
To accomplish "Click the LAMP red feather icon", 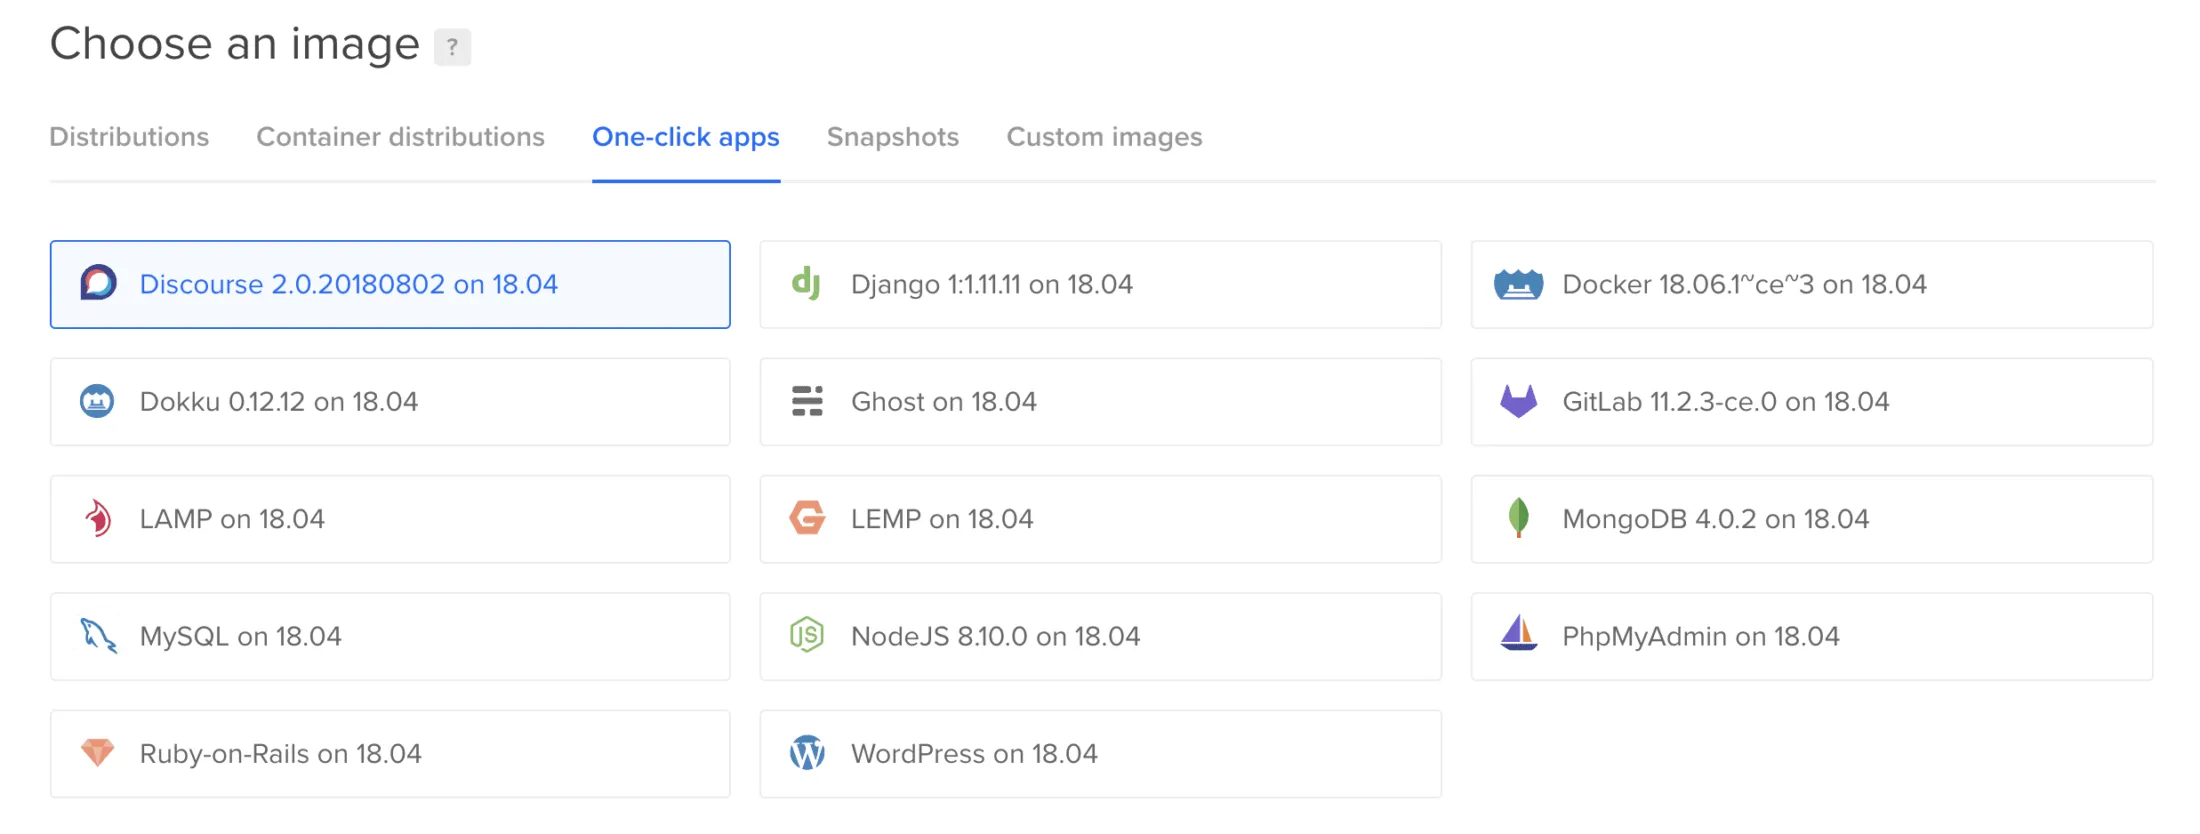I will point(97,518).
